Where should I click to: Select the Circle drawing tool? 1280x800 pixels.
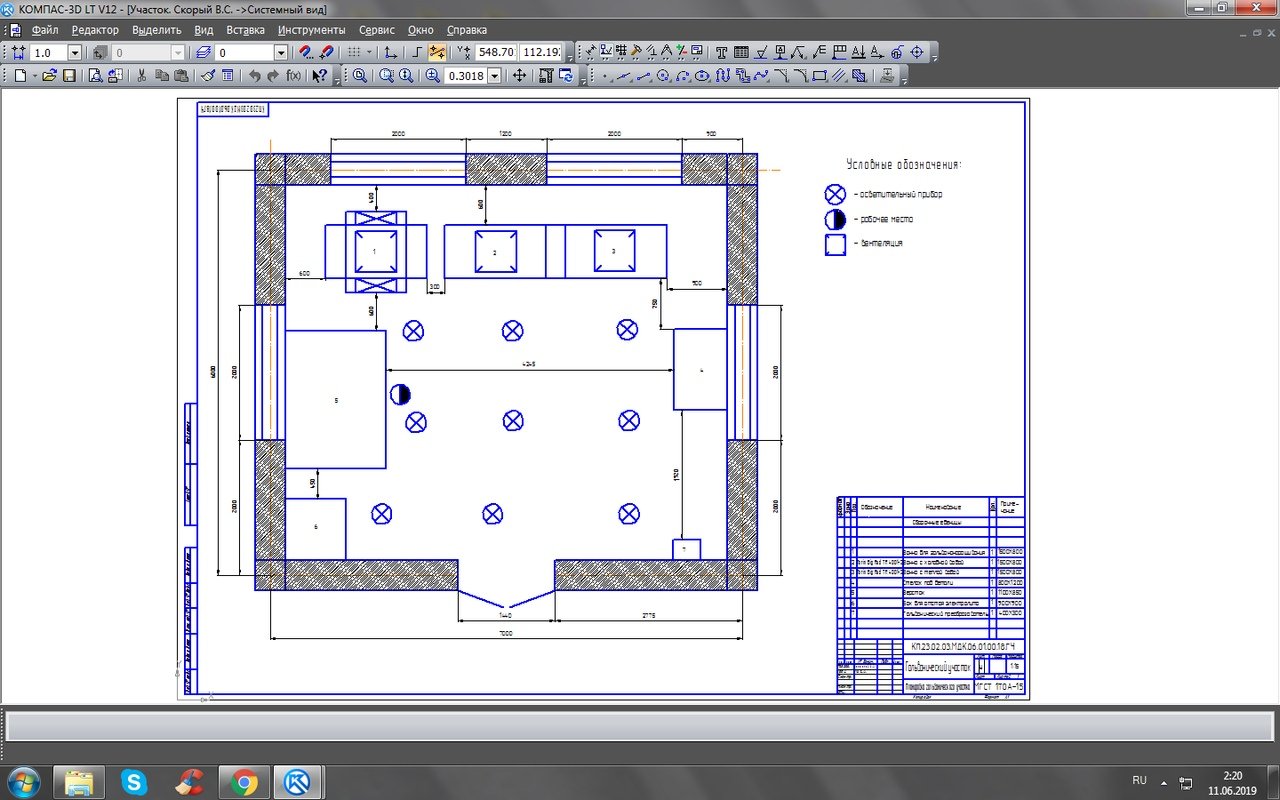[663, 76]
